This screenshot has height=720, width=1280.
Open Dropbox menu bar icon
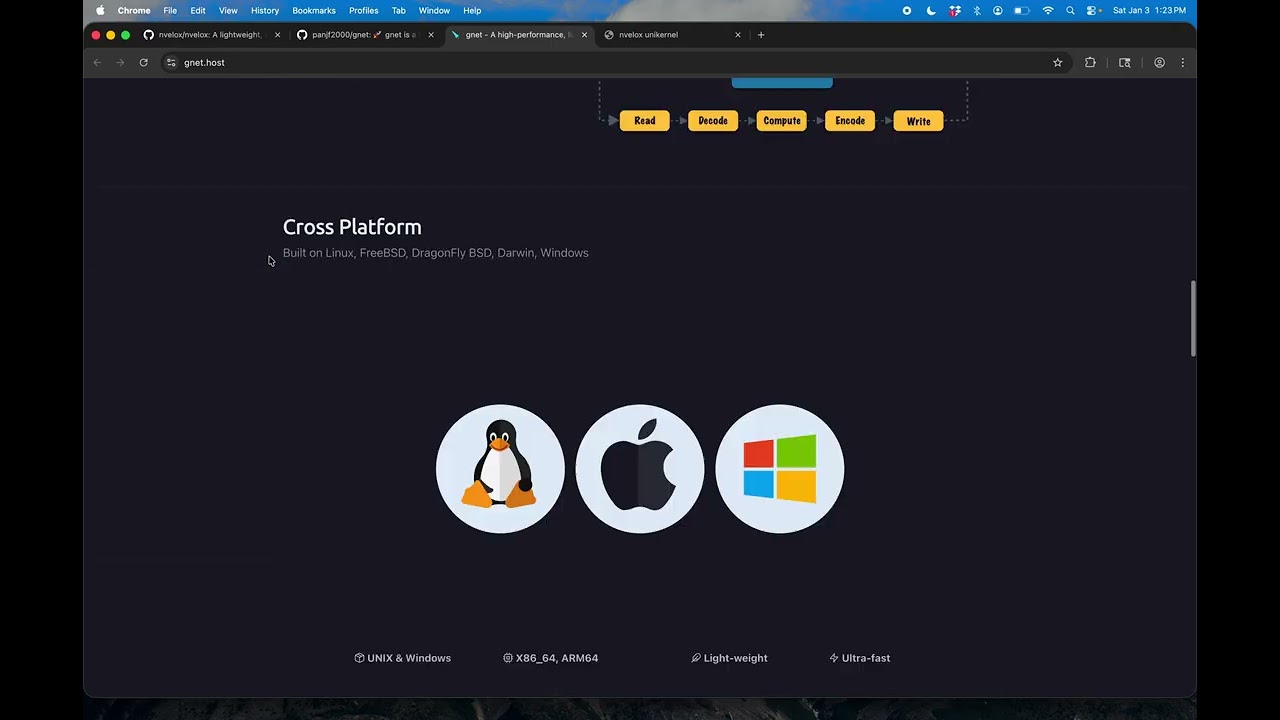tap(955, 10)
